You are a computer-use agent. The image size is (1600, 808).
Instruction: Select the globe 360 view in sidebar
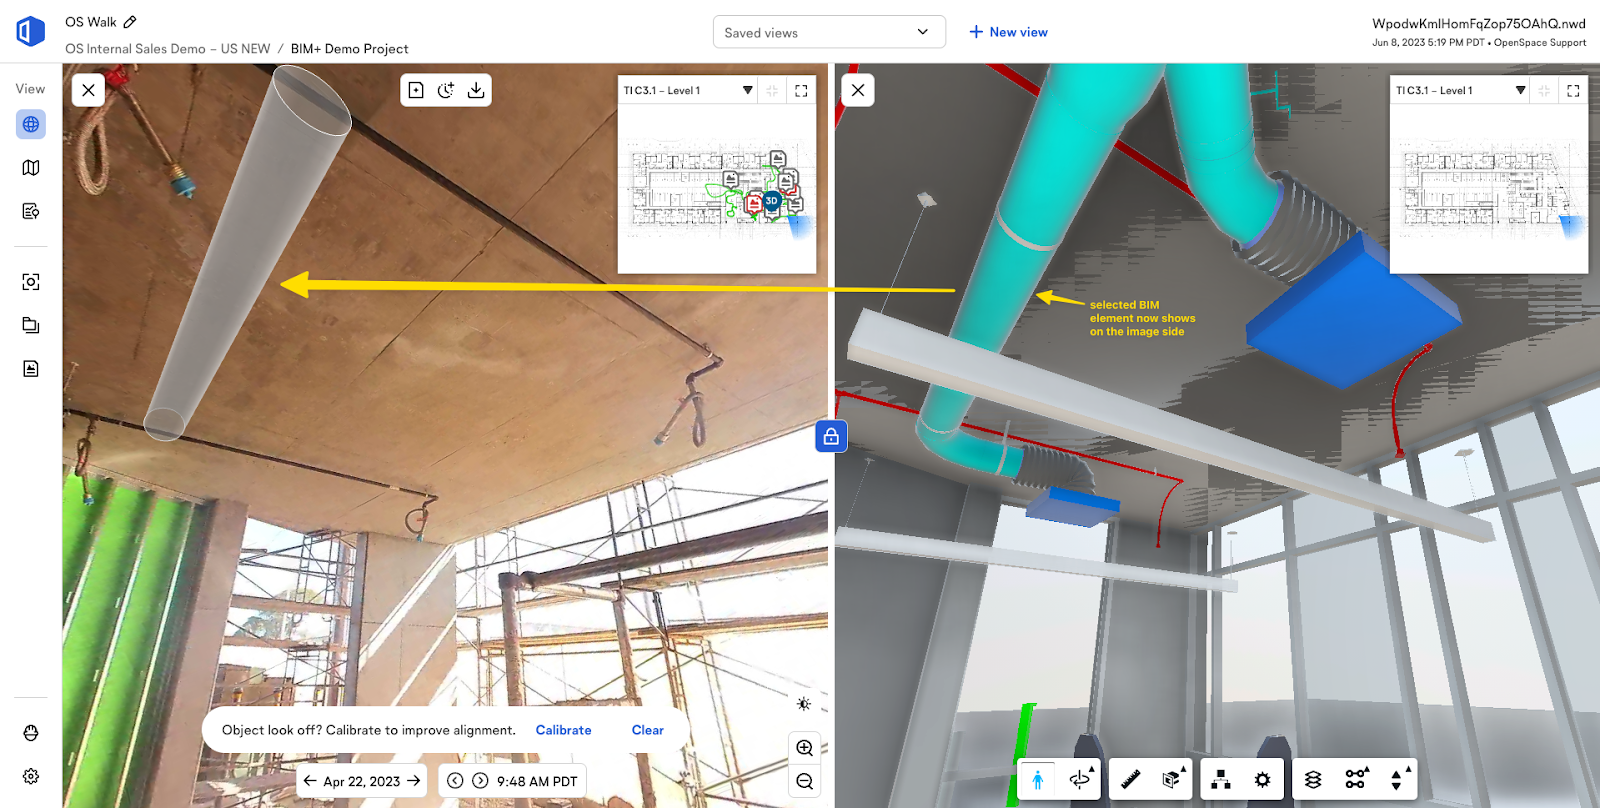tap(31, 124)
